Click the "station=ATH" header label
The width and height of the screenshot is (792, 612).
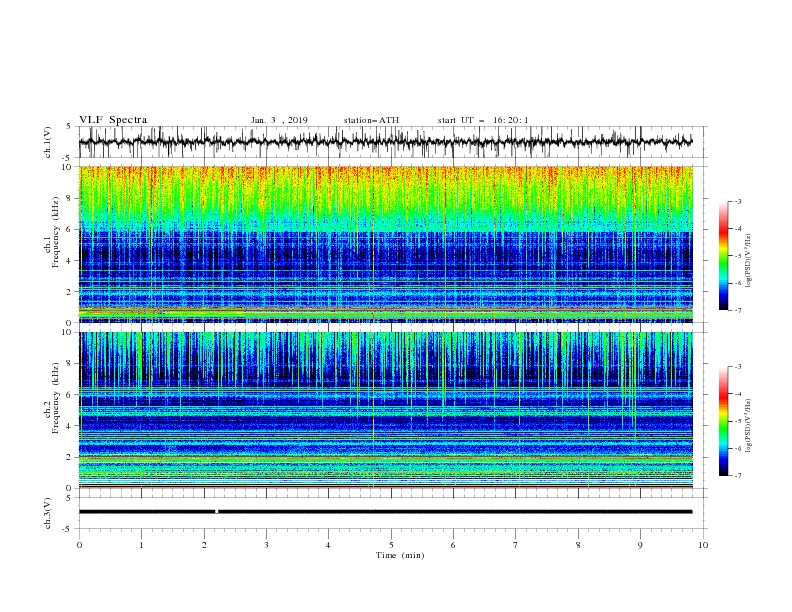371,120
